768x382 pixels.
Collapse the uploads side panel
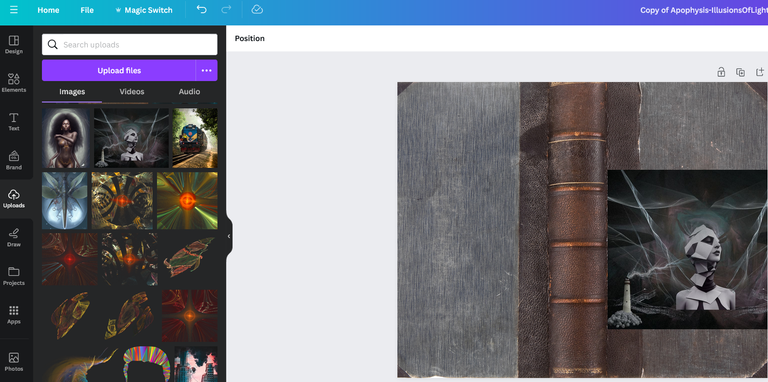coord(229,236)
